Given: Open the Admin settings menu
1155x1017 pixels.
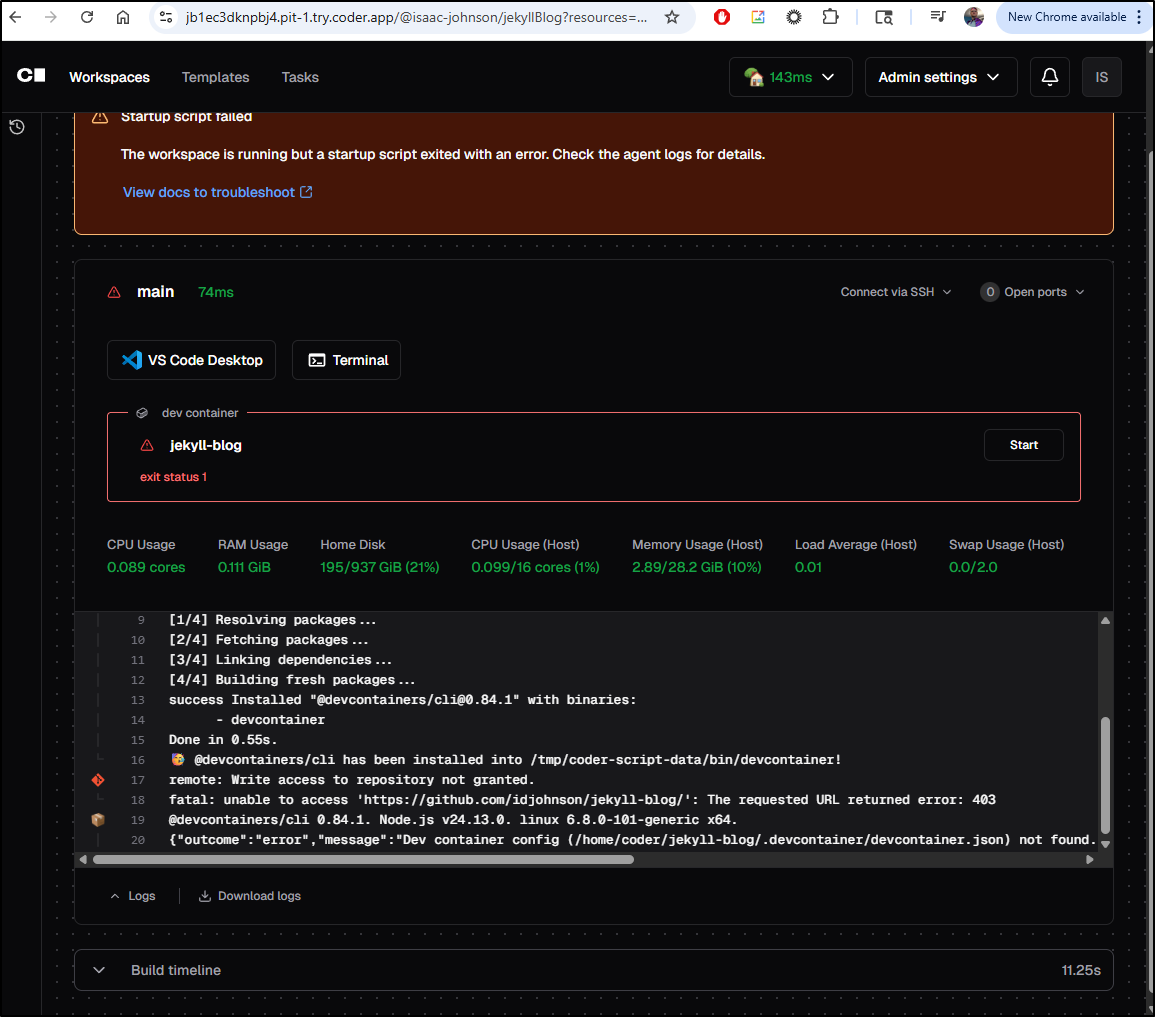Looking at the screenshot, I should pyautogui.click(x=940, y=77).
